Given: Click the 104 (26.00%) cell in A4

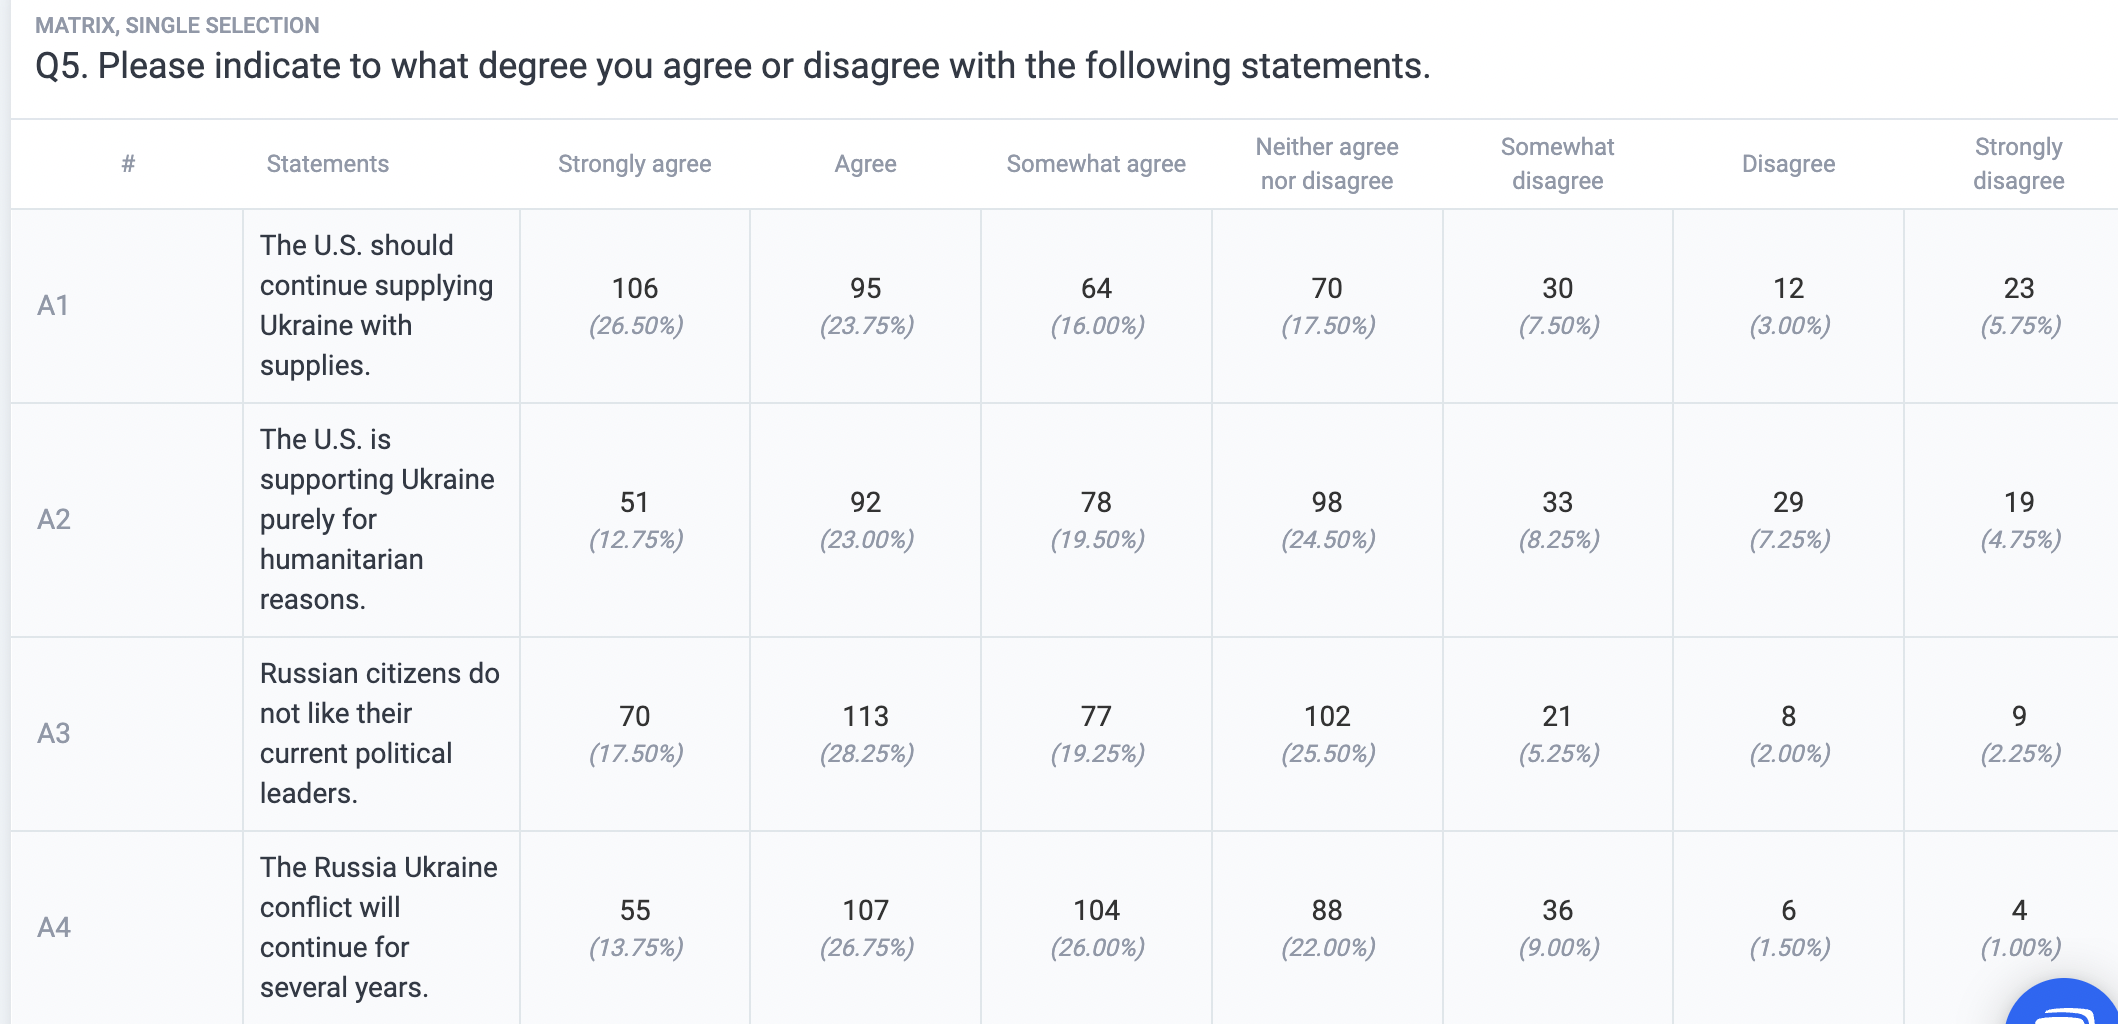Looking at the screenshot, I should [1096, 928].
